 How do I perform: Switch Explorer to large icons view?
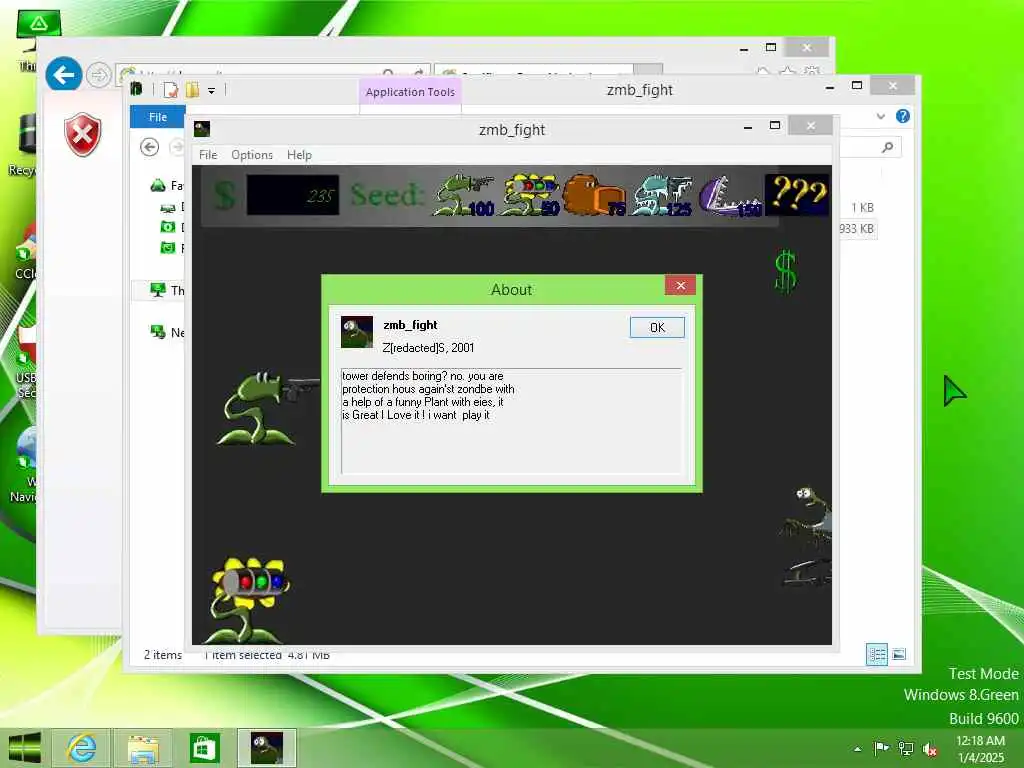coord(899,654)
